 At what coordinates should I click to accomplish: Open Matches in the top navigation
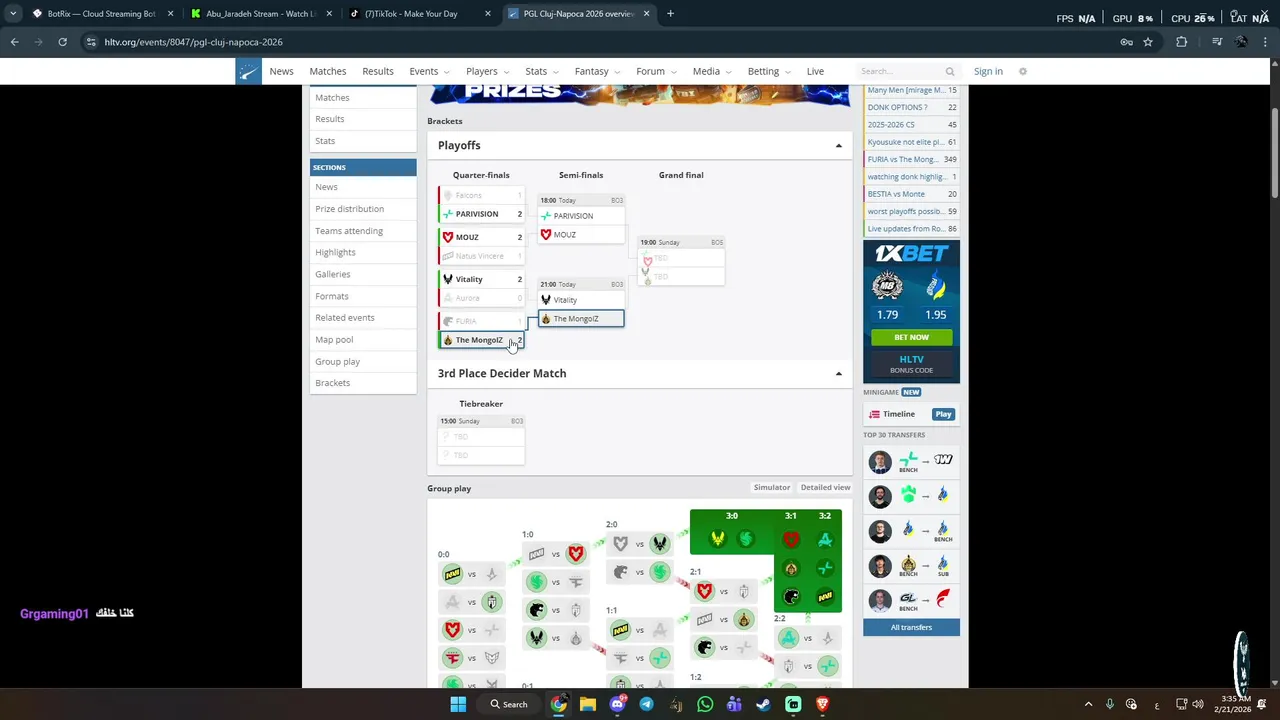(x=328, y=71)
